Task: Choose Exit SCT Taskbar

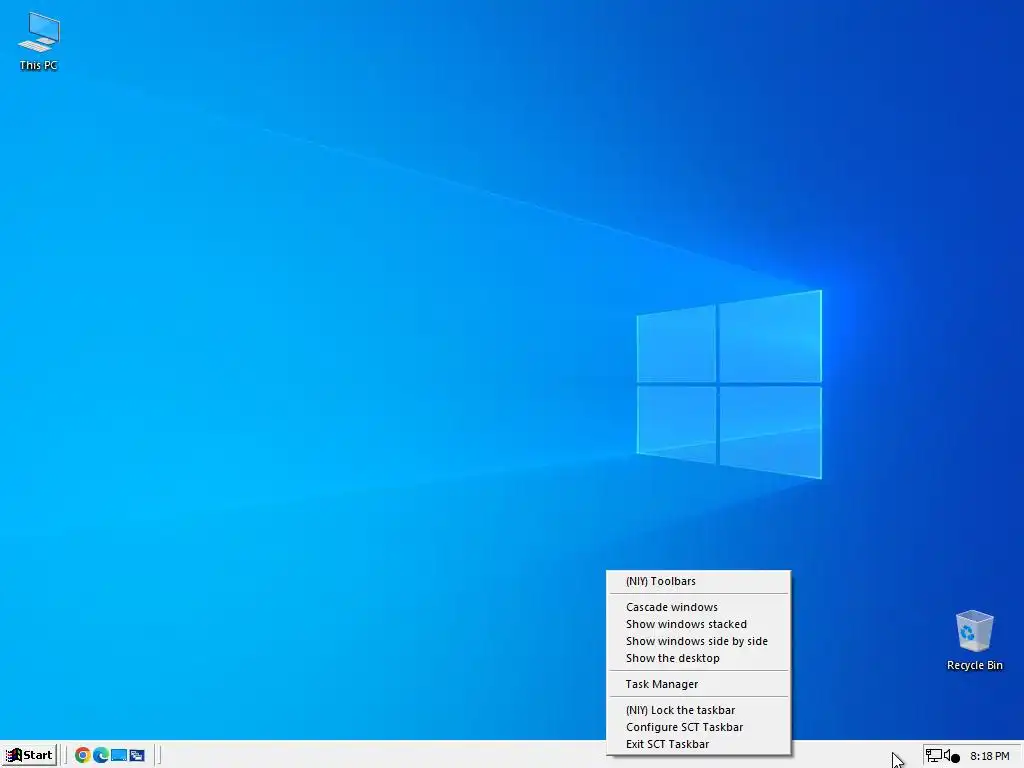Action: (699, 744)
